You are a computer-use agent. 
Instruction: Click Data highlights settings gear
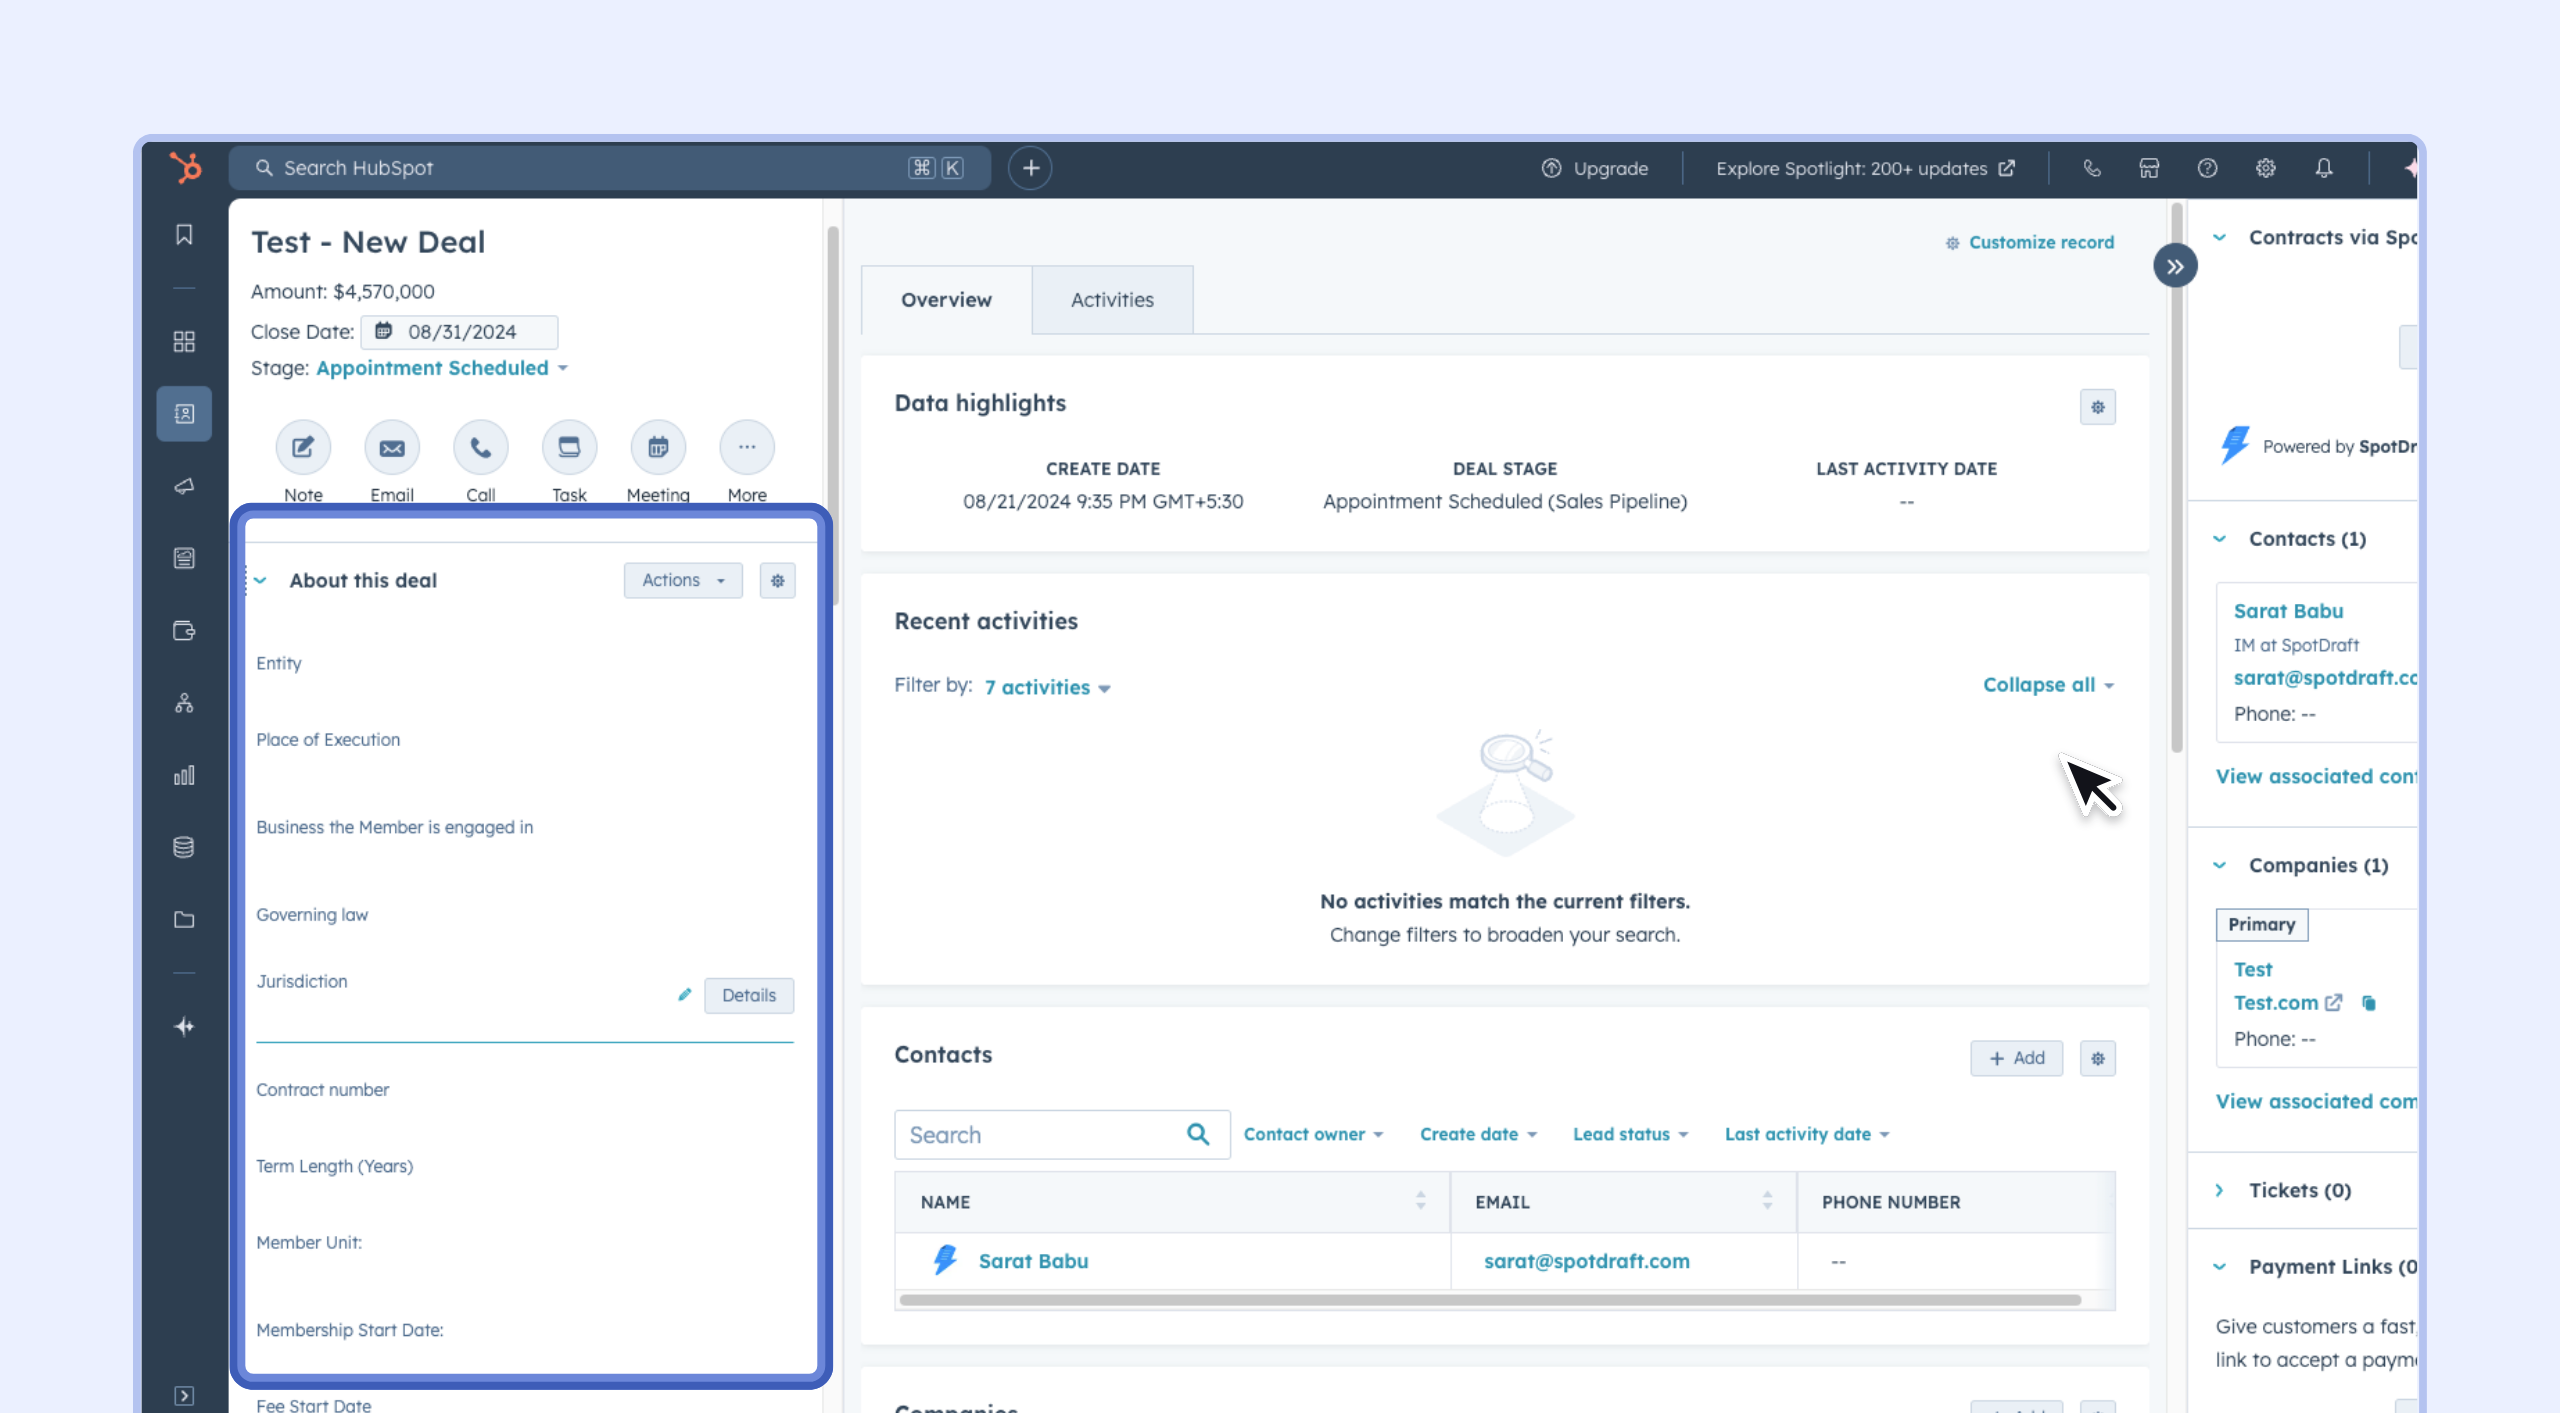point(2098,407)
